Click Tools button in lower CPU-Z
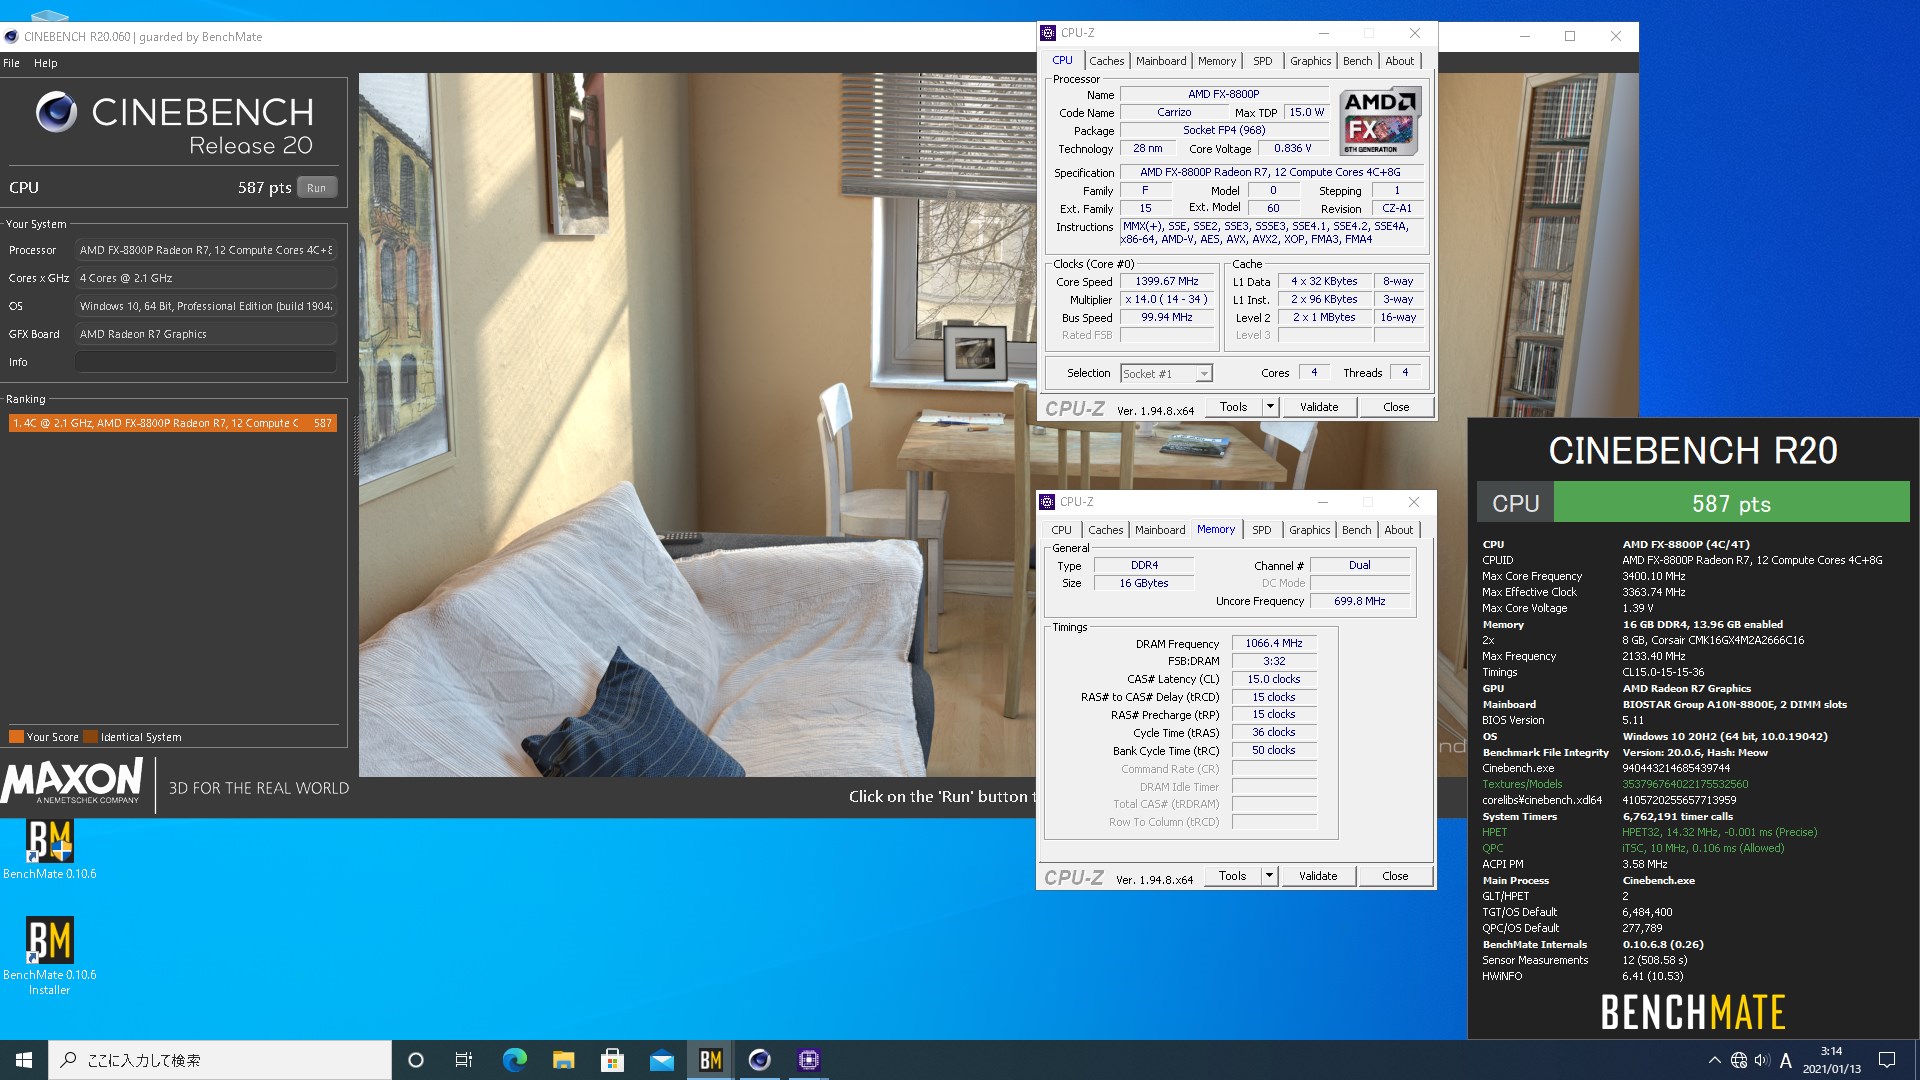Viewport: 1920px width, 1080px height. tap(1232, 876)
